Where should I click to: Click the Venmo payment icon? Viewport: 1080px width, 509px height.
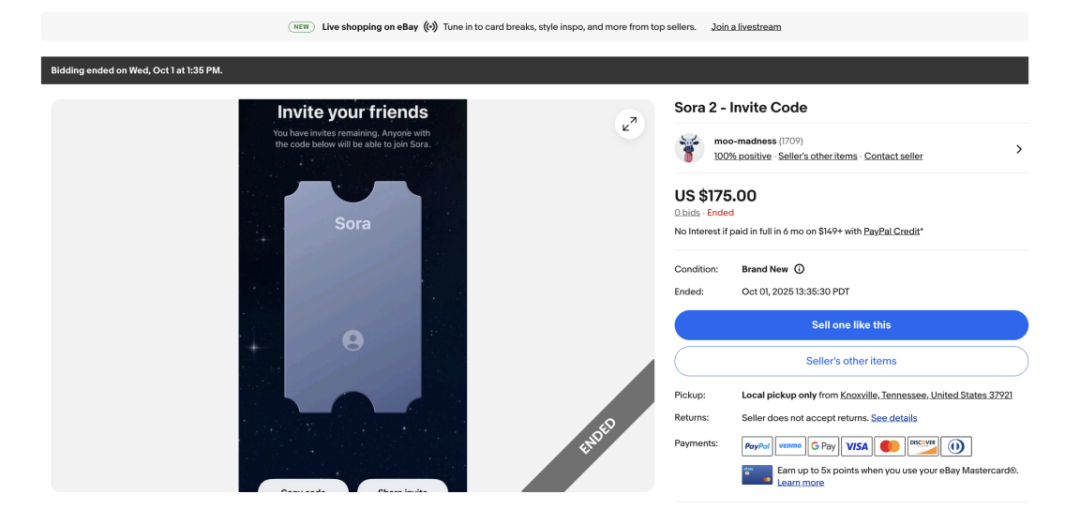tap(790, 446)
